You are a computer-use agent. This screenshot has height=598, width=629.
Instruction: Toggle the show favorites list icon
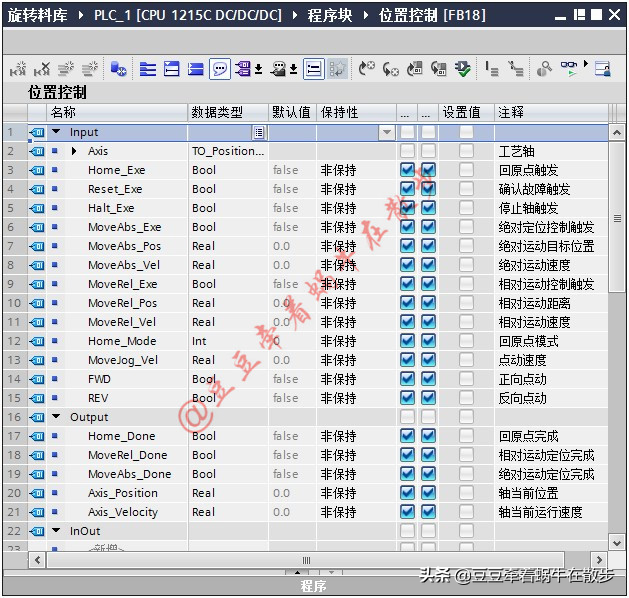(x=313, y=69)
